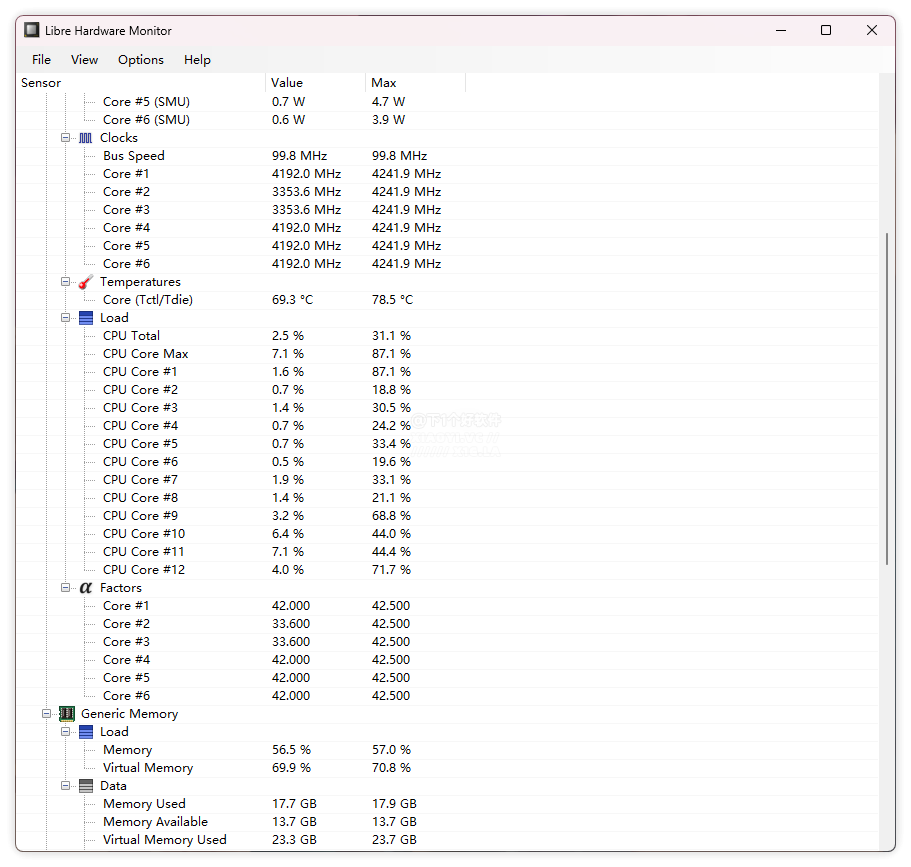This screenshot has width=911, height=867.
Task: Select the Memory Available row
Action: click(447, 822)
